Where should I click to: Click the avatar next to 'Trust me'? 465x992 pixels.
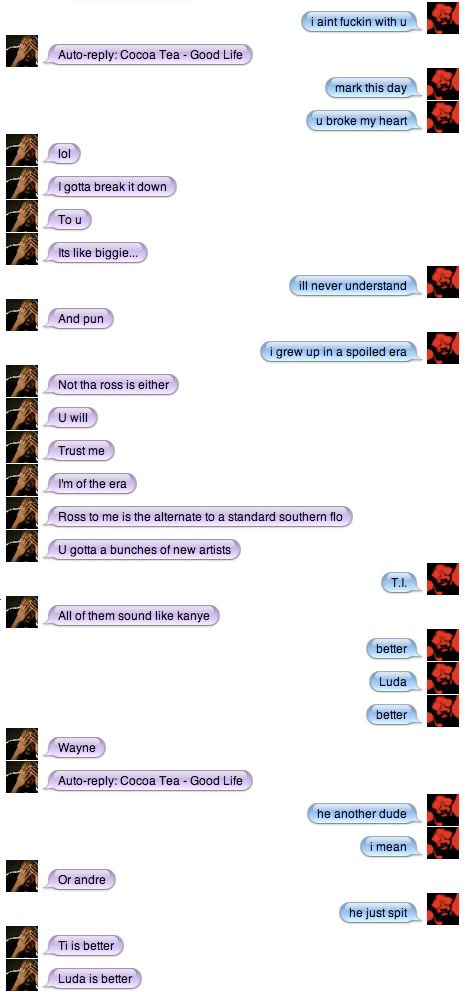22,447
